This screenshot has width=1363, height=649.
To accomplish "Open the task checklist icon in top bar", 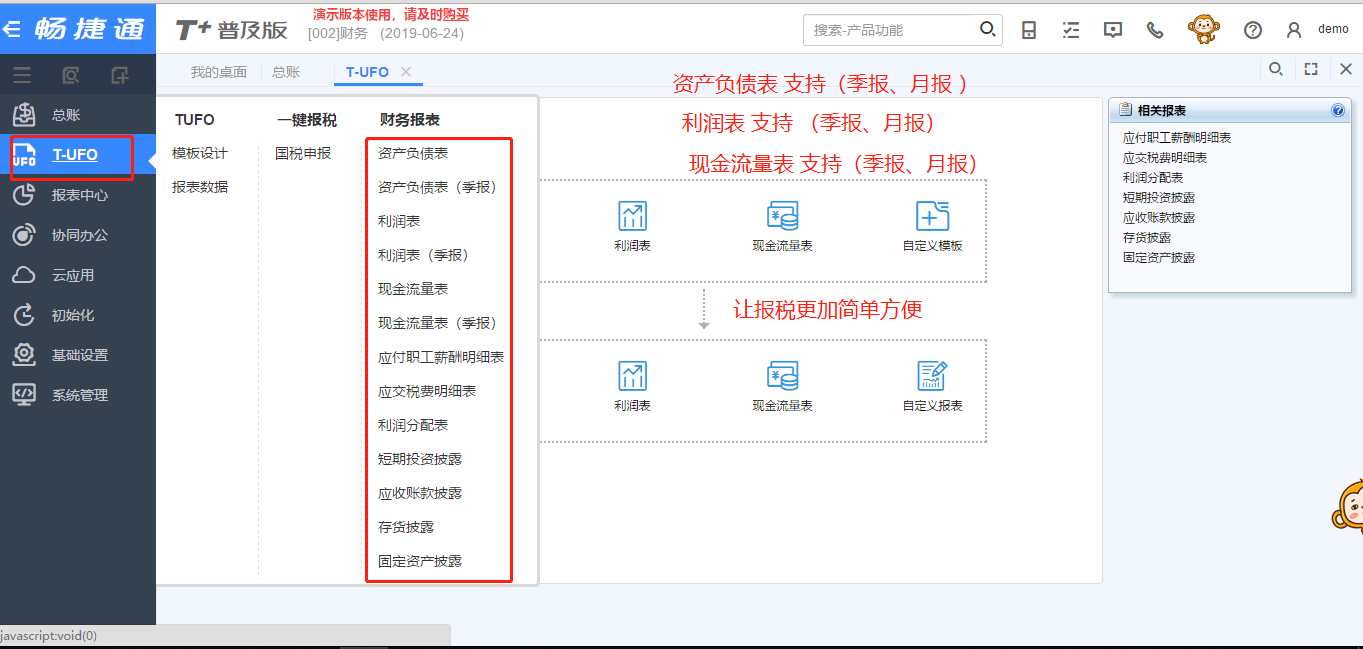I will 1071,30.
